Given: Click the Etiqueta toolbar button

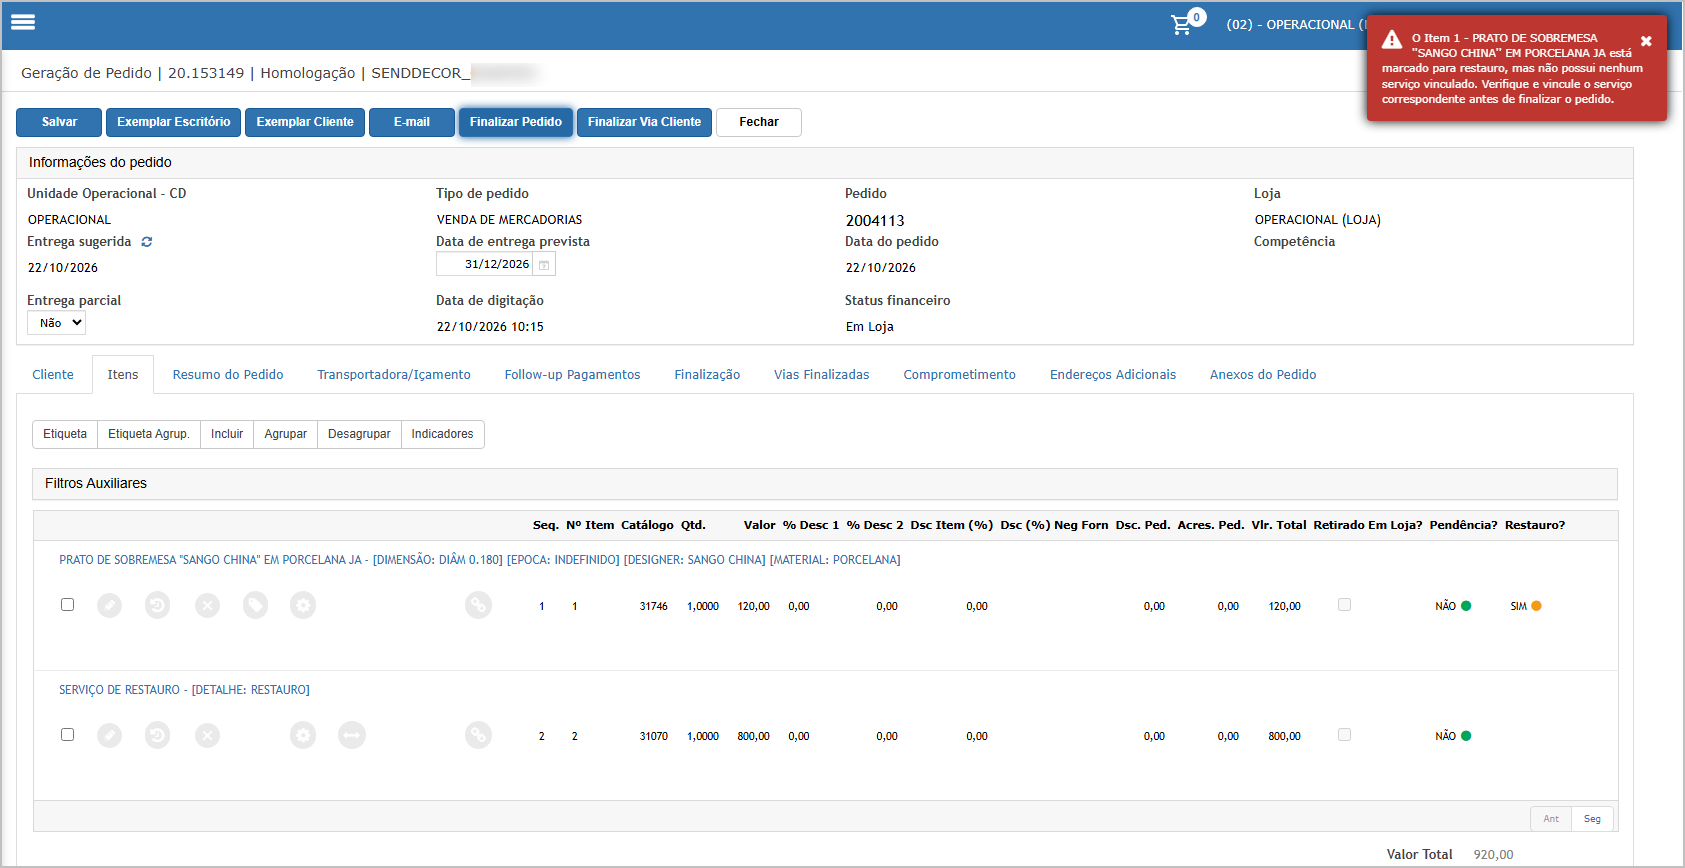Looking at the screenshot, I should click(65, 434).
